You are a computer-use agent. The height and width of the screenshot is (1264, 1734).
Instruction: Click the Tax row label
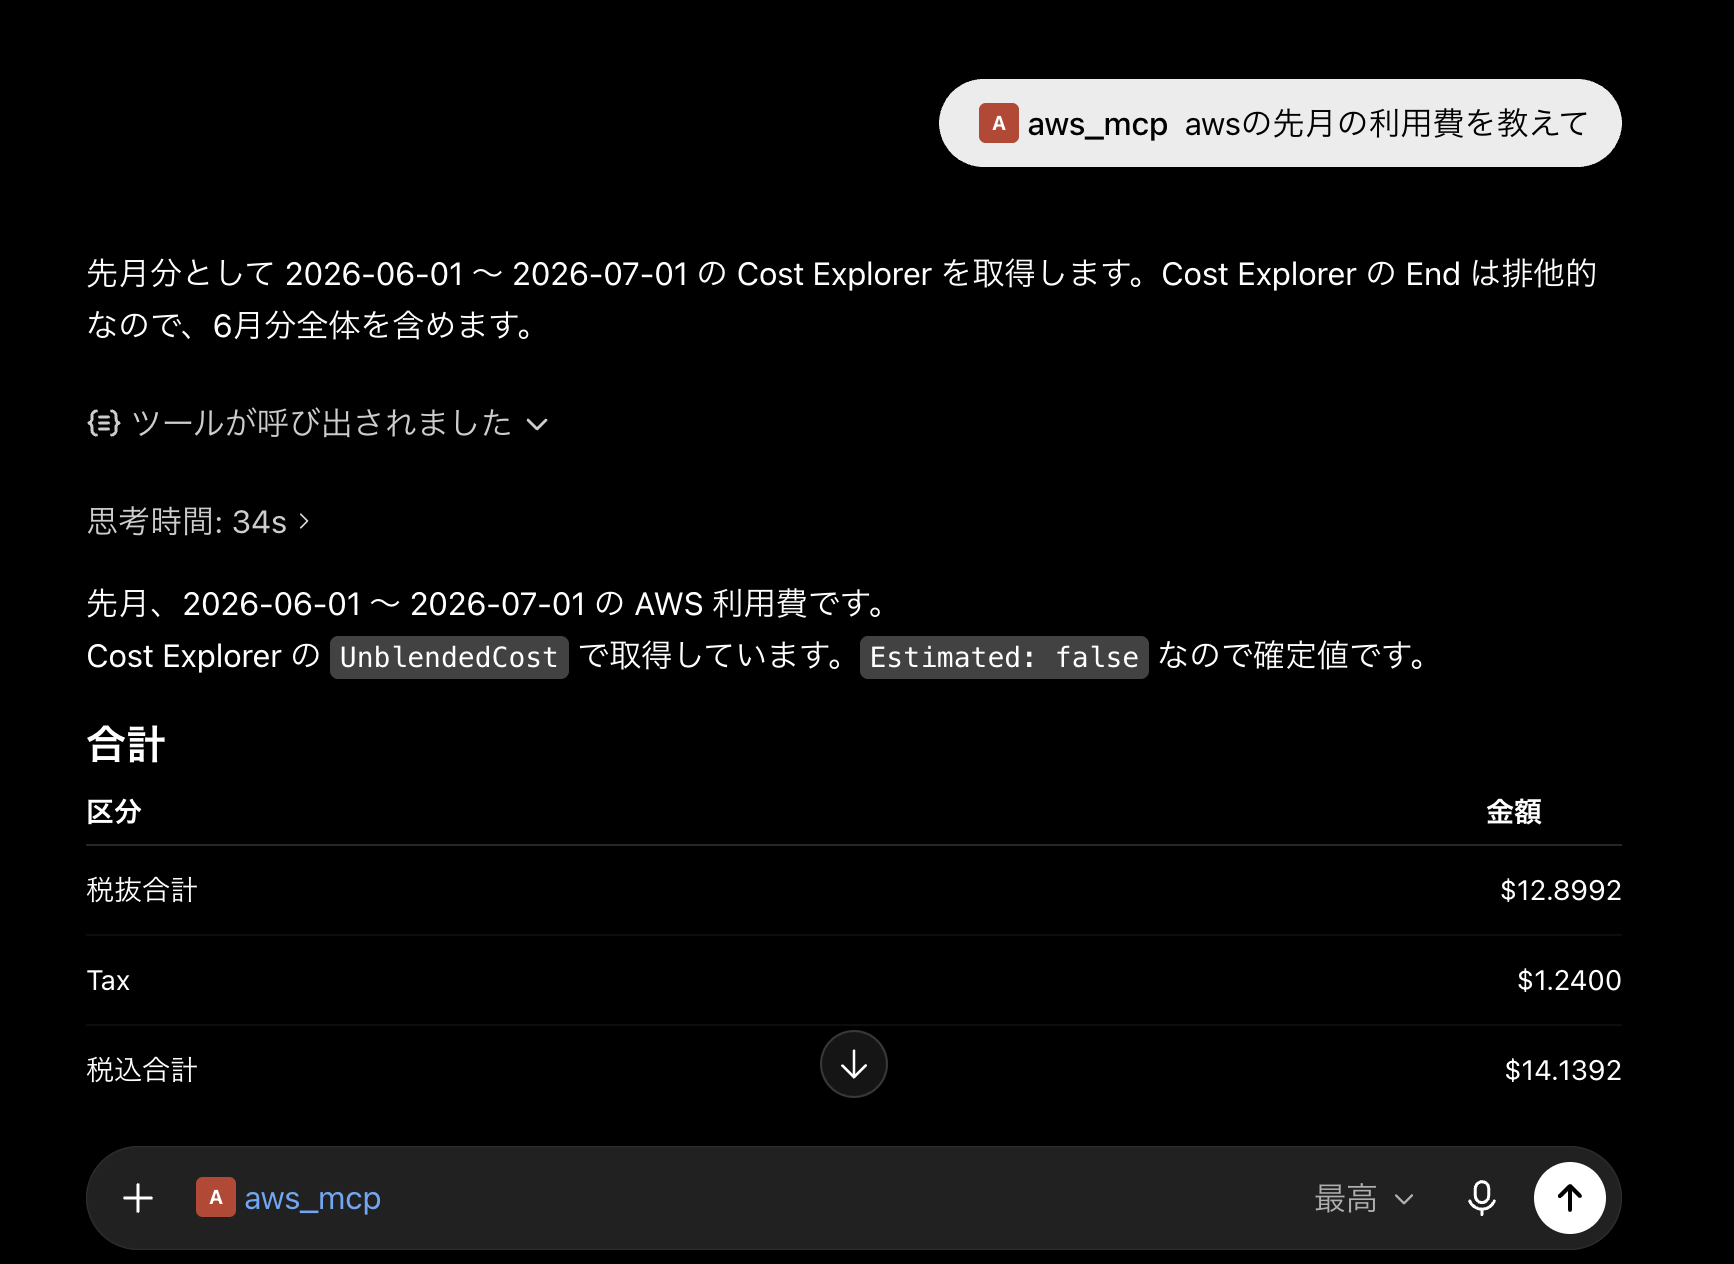point(108,980)
